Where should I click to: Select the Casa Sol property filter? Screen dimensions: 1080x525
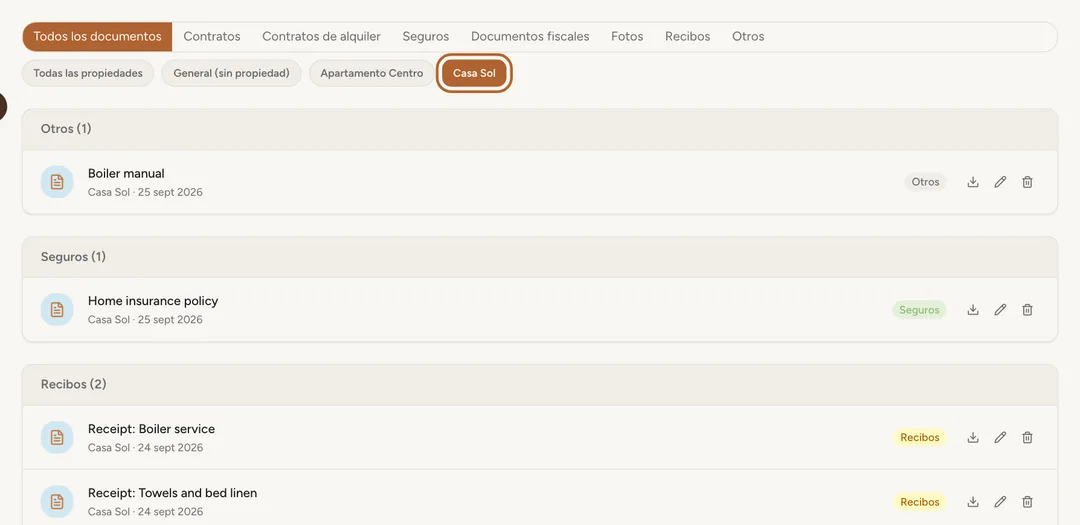click(x=475, y=73)
